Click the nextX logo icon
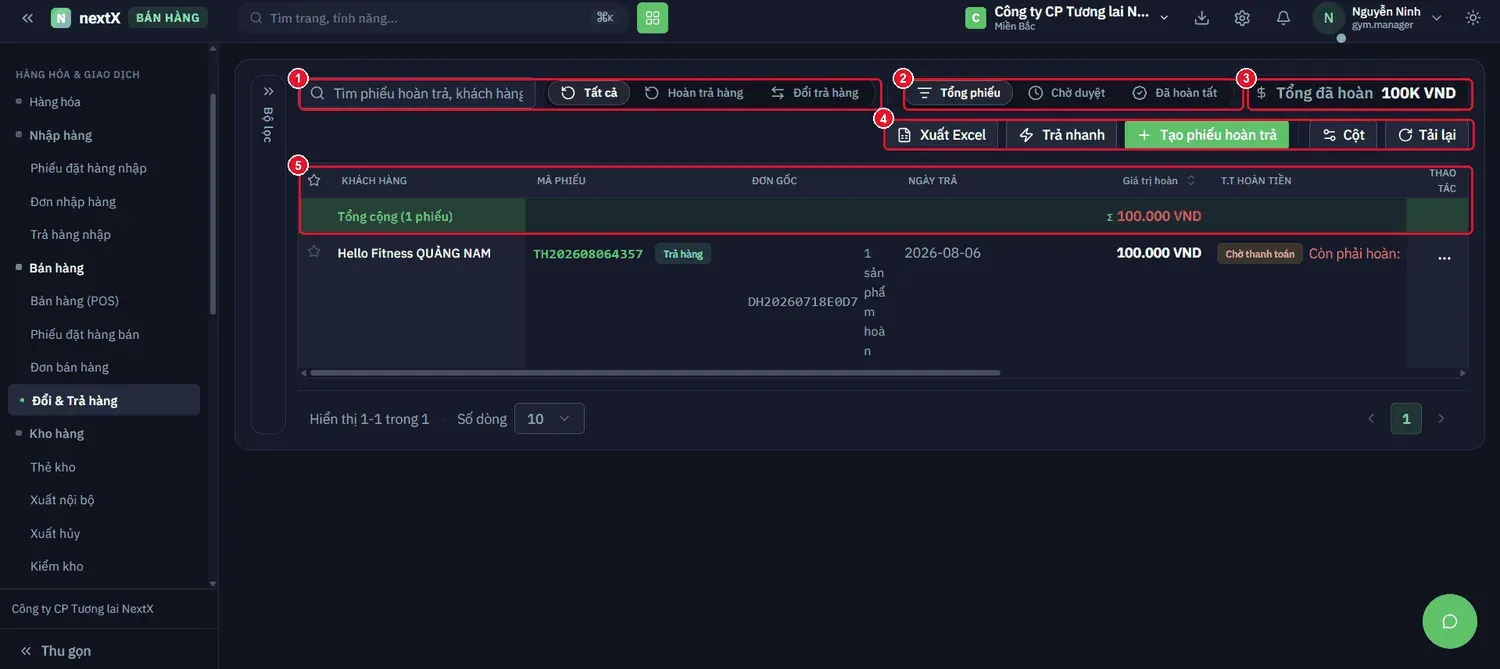1500x669 pixels. (61, 18)
